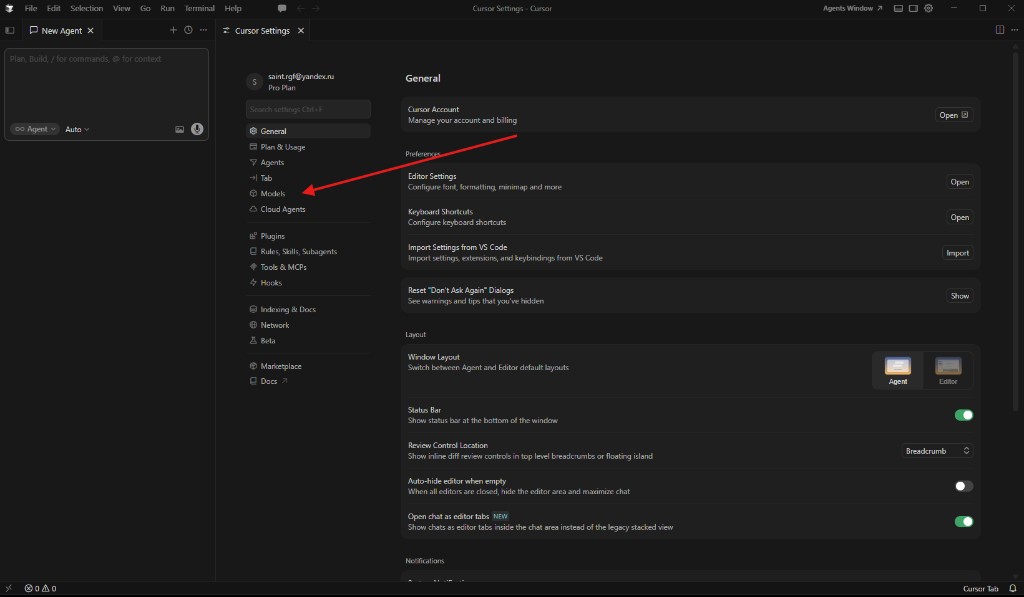1024x597 pixels.
Task: Select Network in settings sidebar
Action: pos(308,325)
